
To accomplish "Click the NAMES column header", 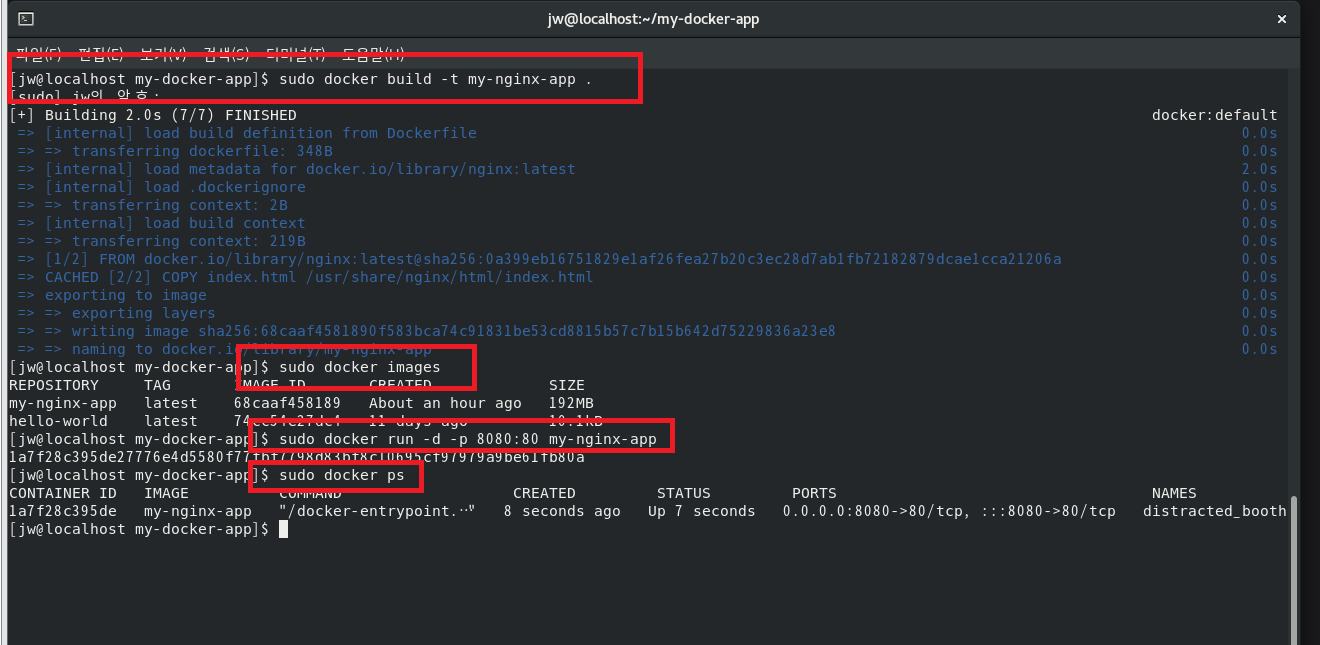I will 1174,493.
